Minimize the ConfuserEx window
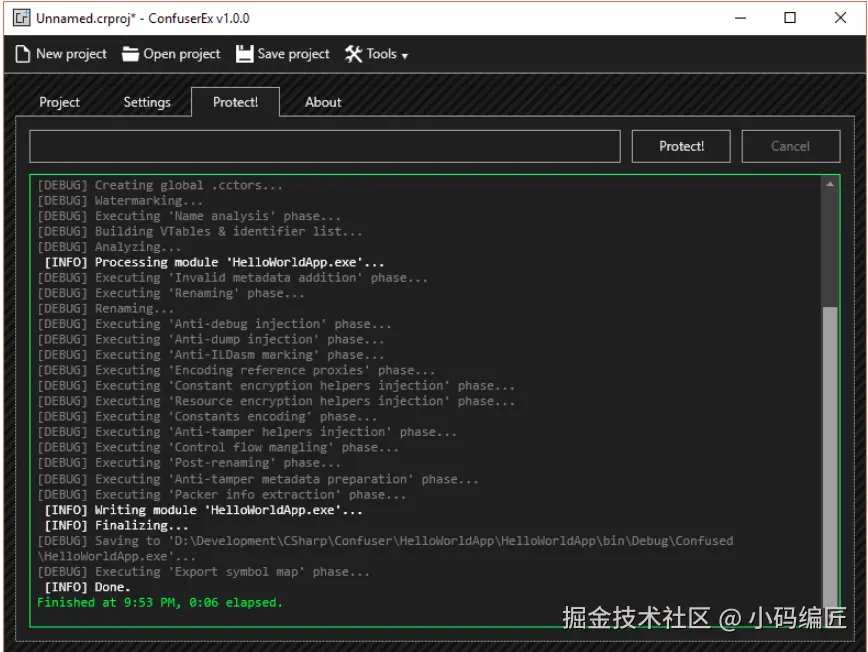This screenshot has width=868, height=652. coord(740,18)
